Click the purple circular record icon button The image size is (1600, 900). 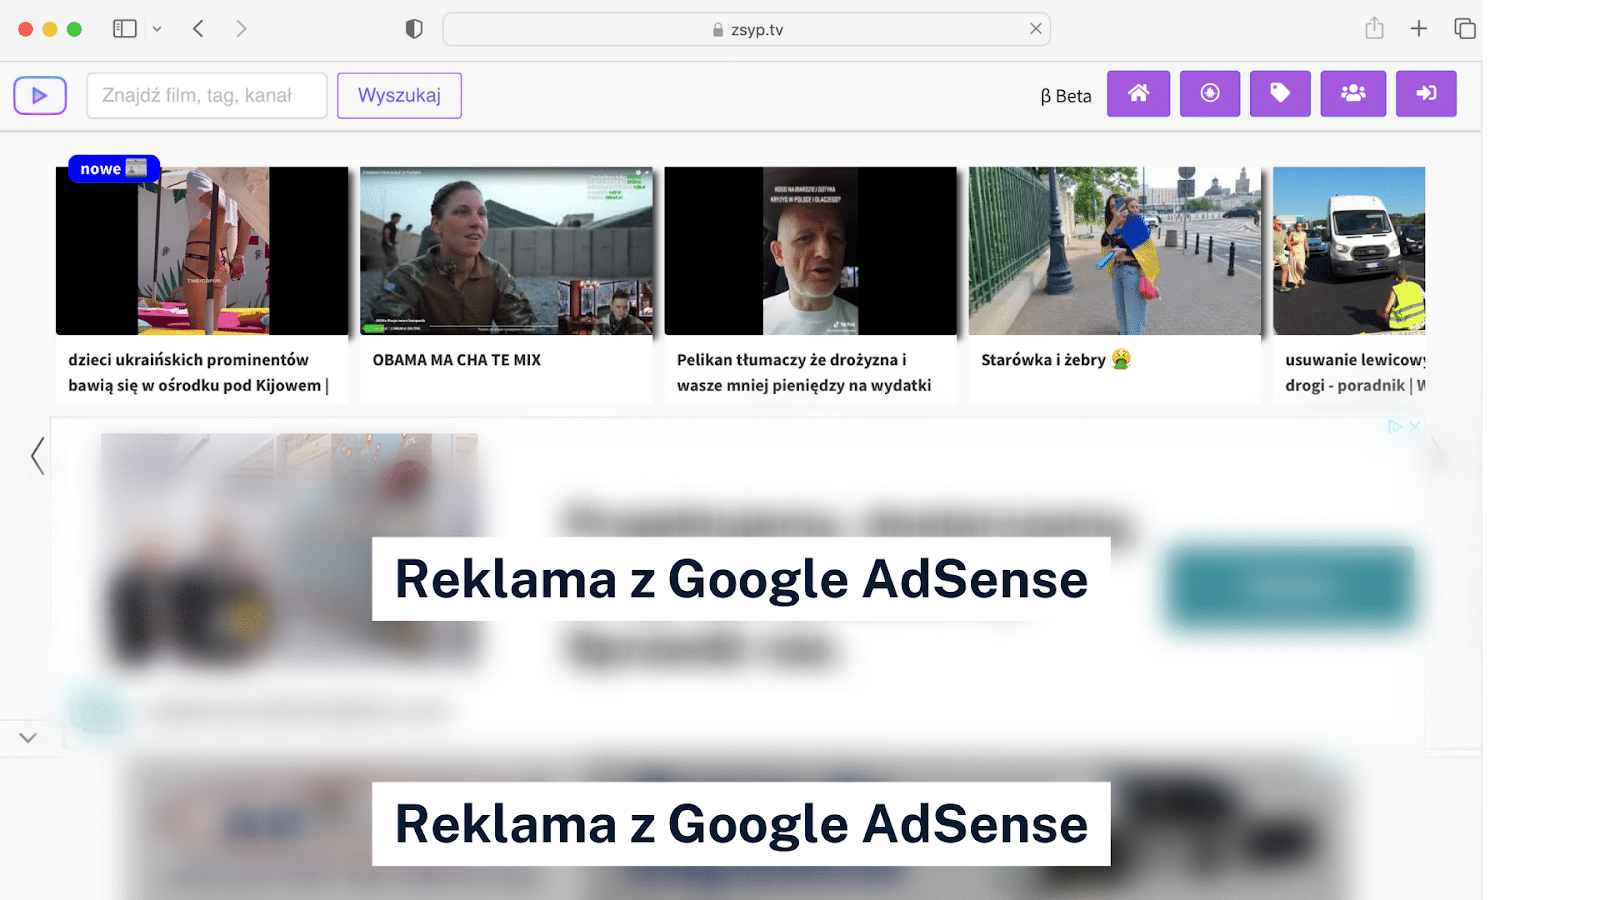[1210, 94]
